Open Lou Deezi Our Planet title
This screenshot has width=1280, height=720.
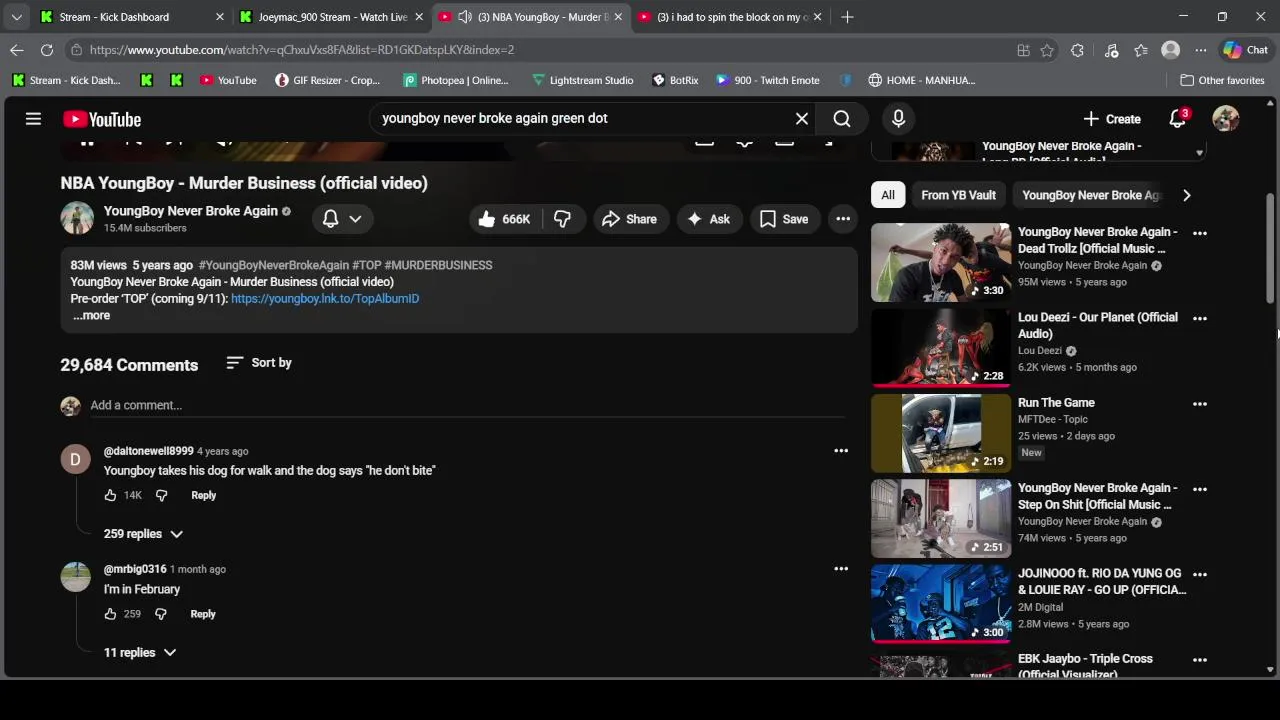(1098, 325)
